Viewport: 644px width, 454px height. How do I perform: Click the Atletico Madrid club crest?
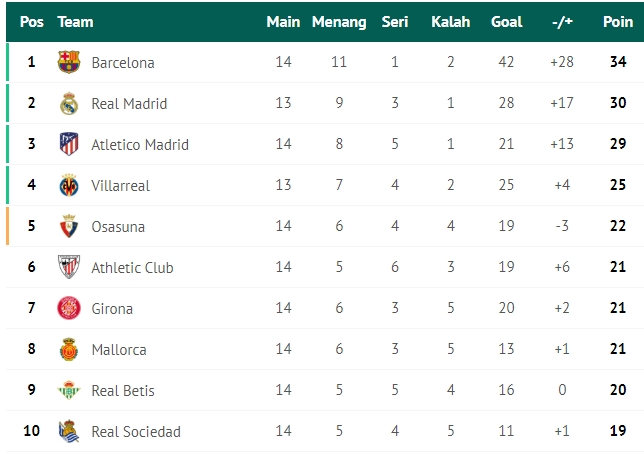click(x=69, y=144)
